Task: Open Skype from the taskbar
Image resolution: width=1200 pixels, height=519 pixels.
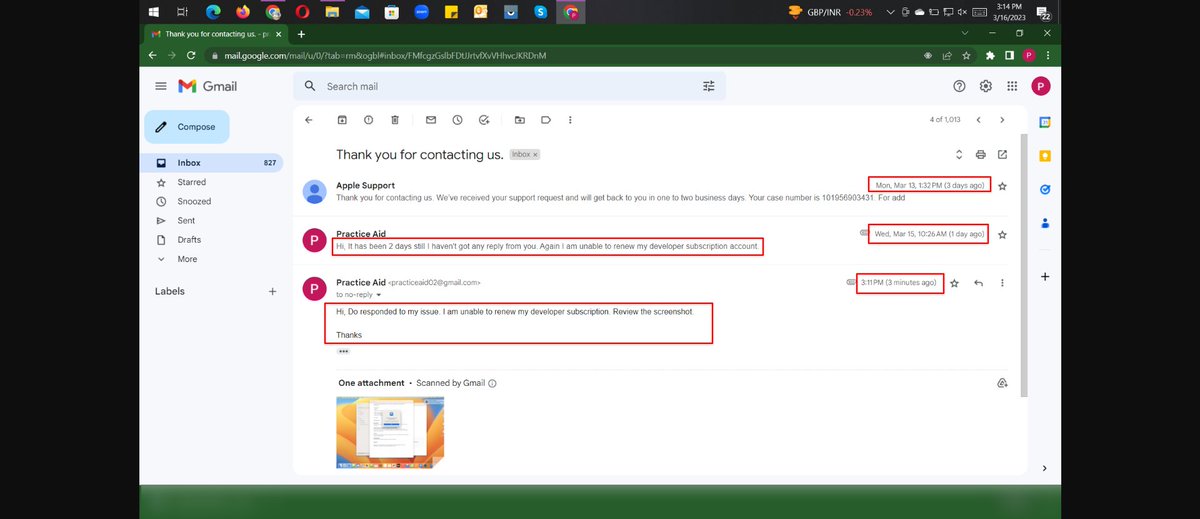Action: click(x=541, y=12)
